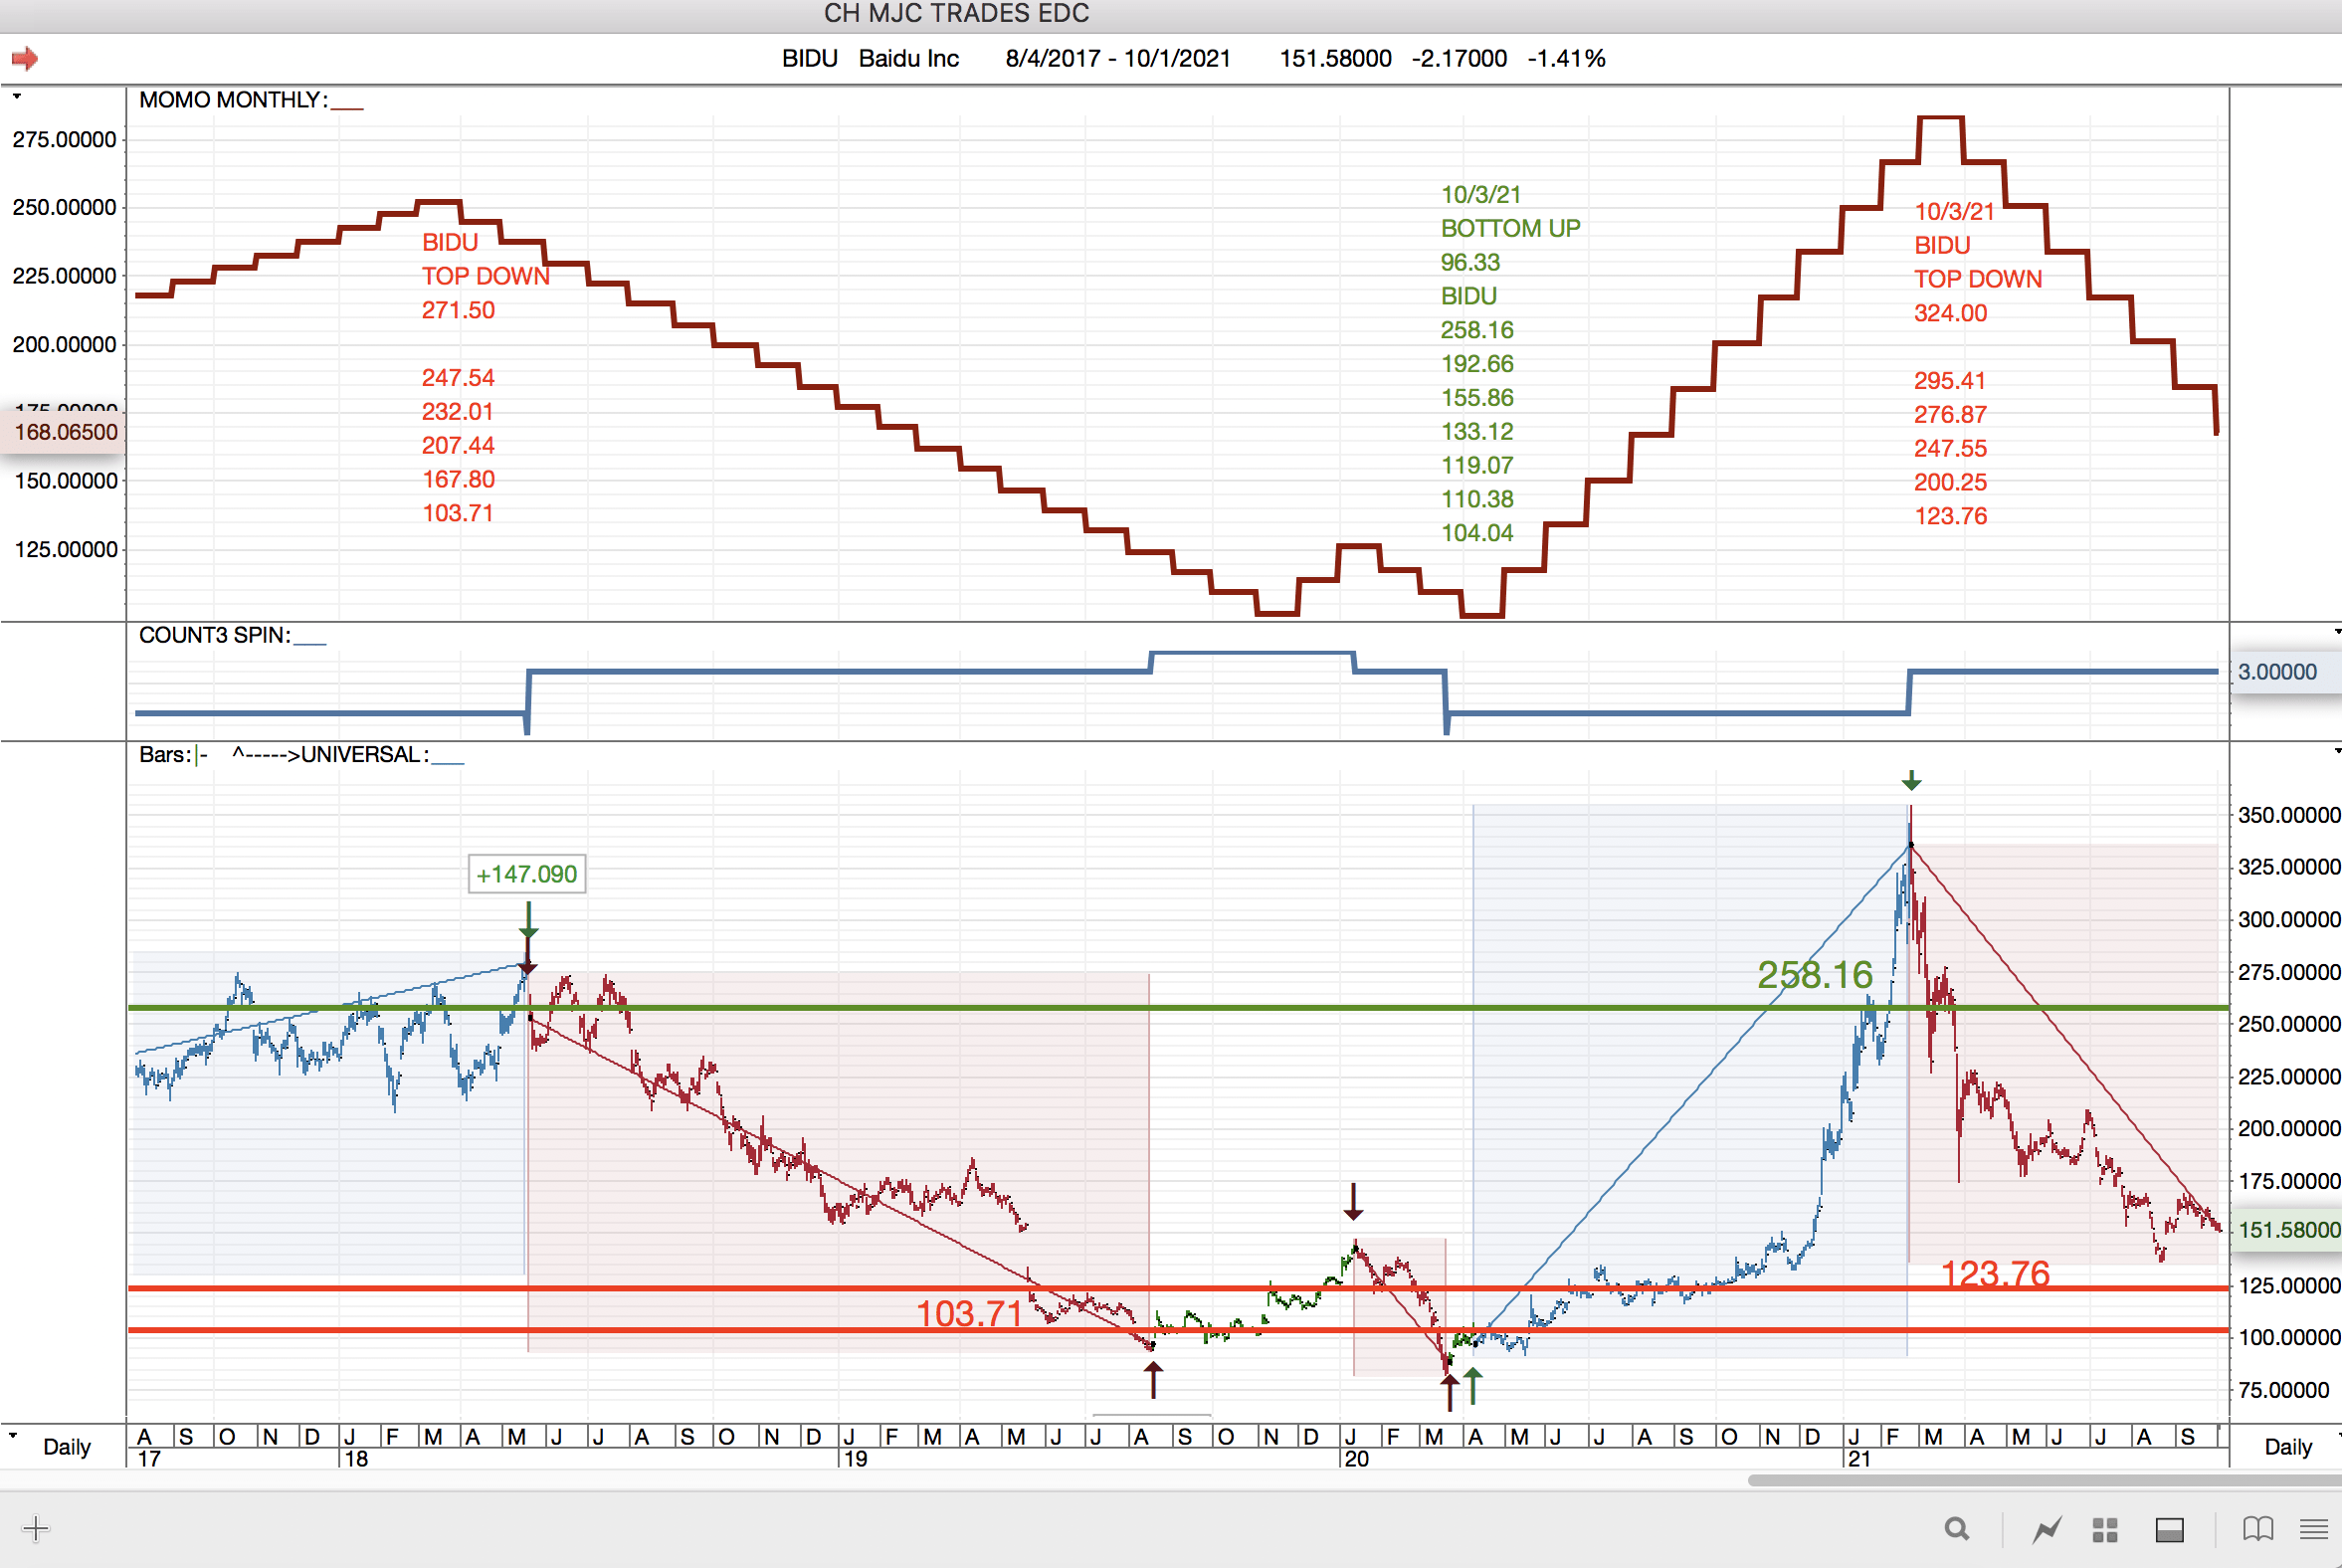
Task: Open the book icon in bottom toolbar
Action: (x=2257, y=1528)
